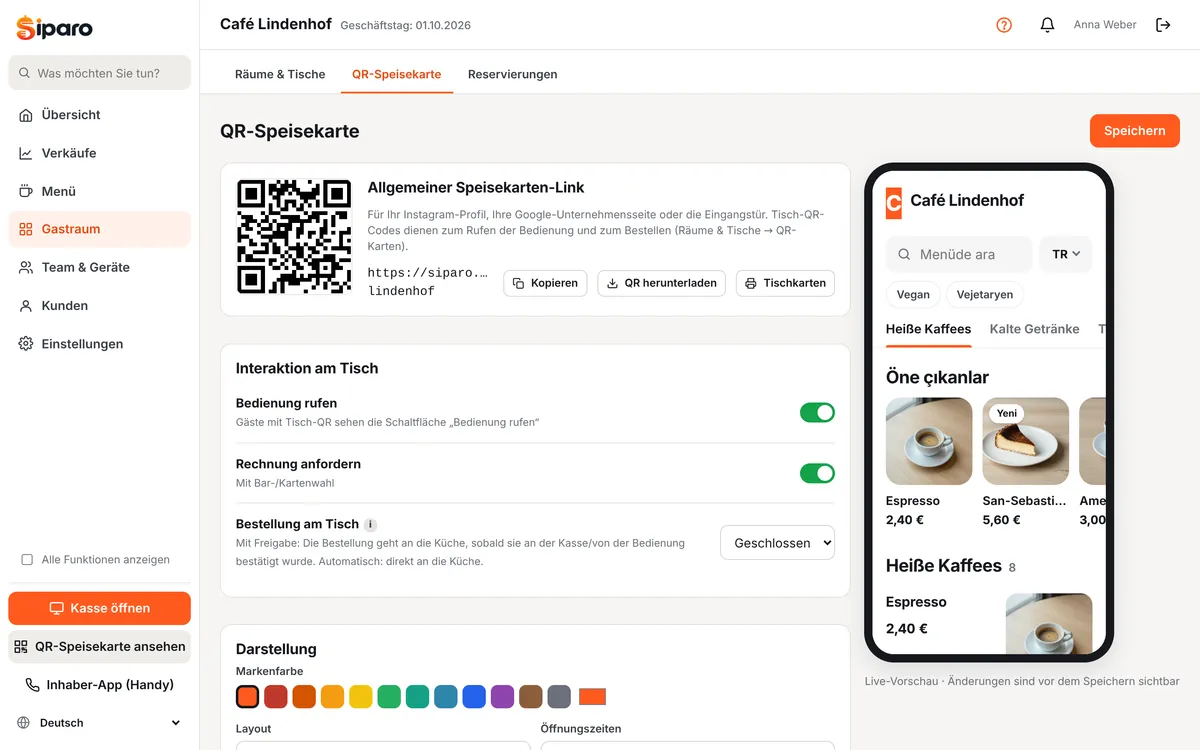Image resolution: width=1200 pixels, height=750 pixels.
Task: Click the logout icon
Action: (x=1163, y=25)
